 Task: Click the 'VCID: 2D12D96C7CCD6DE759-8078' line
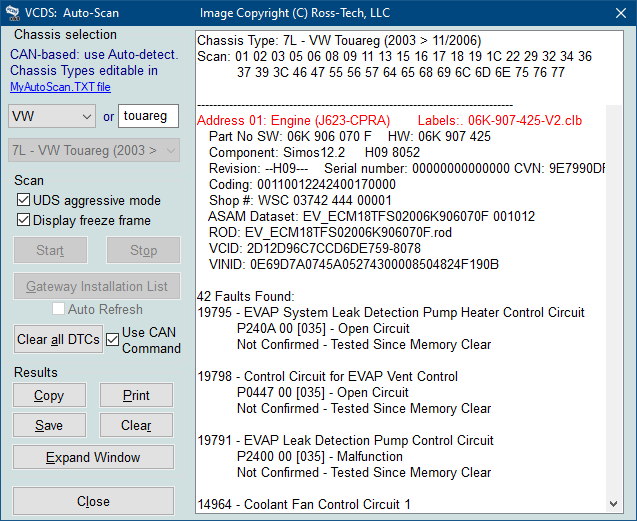pyautogui.click(x=315, y=248)
